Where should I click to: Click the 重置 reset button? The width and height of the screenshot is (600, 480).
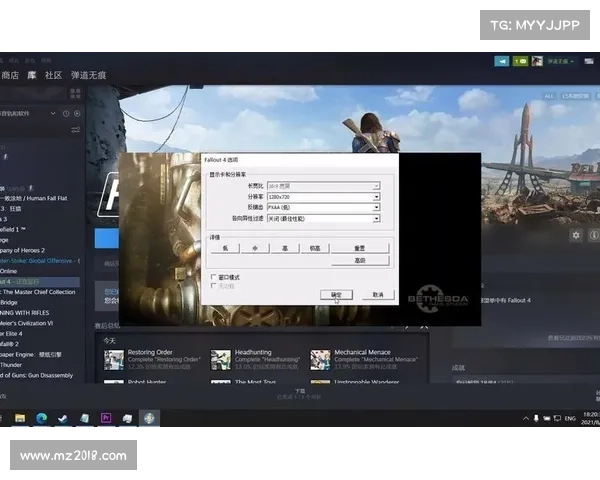(x=360, y=248)
